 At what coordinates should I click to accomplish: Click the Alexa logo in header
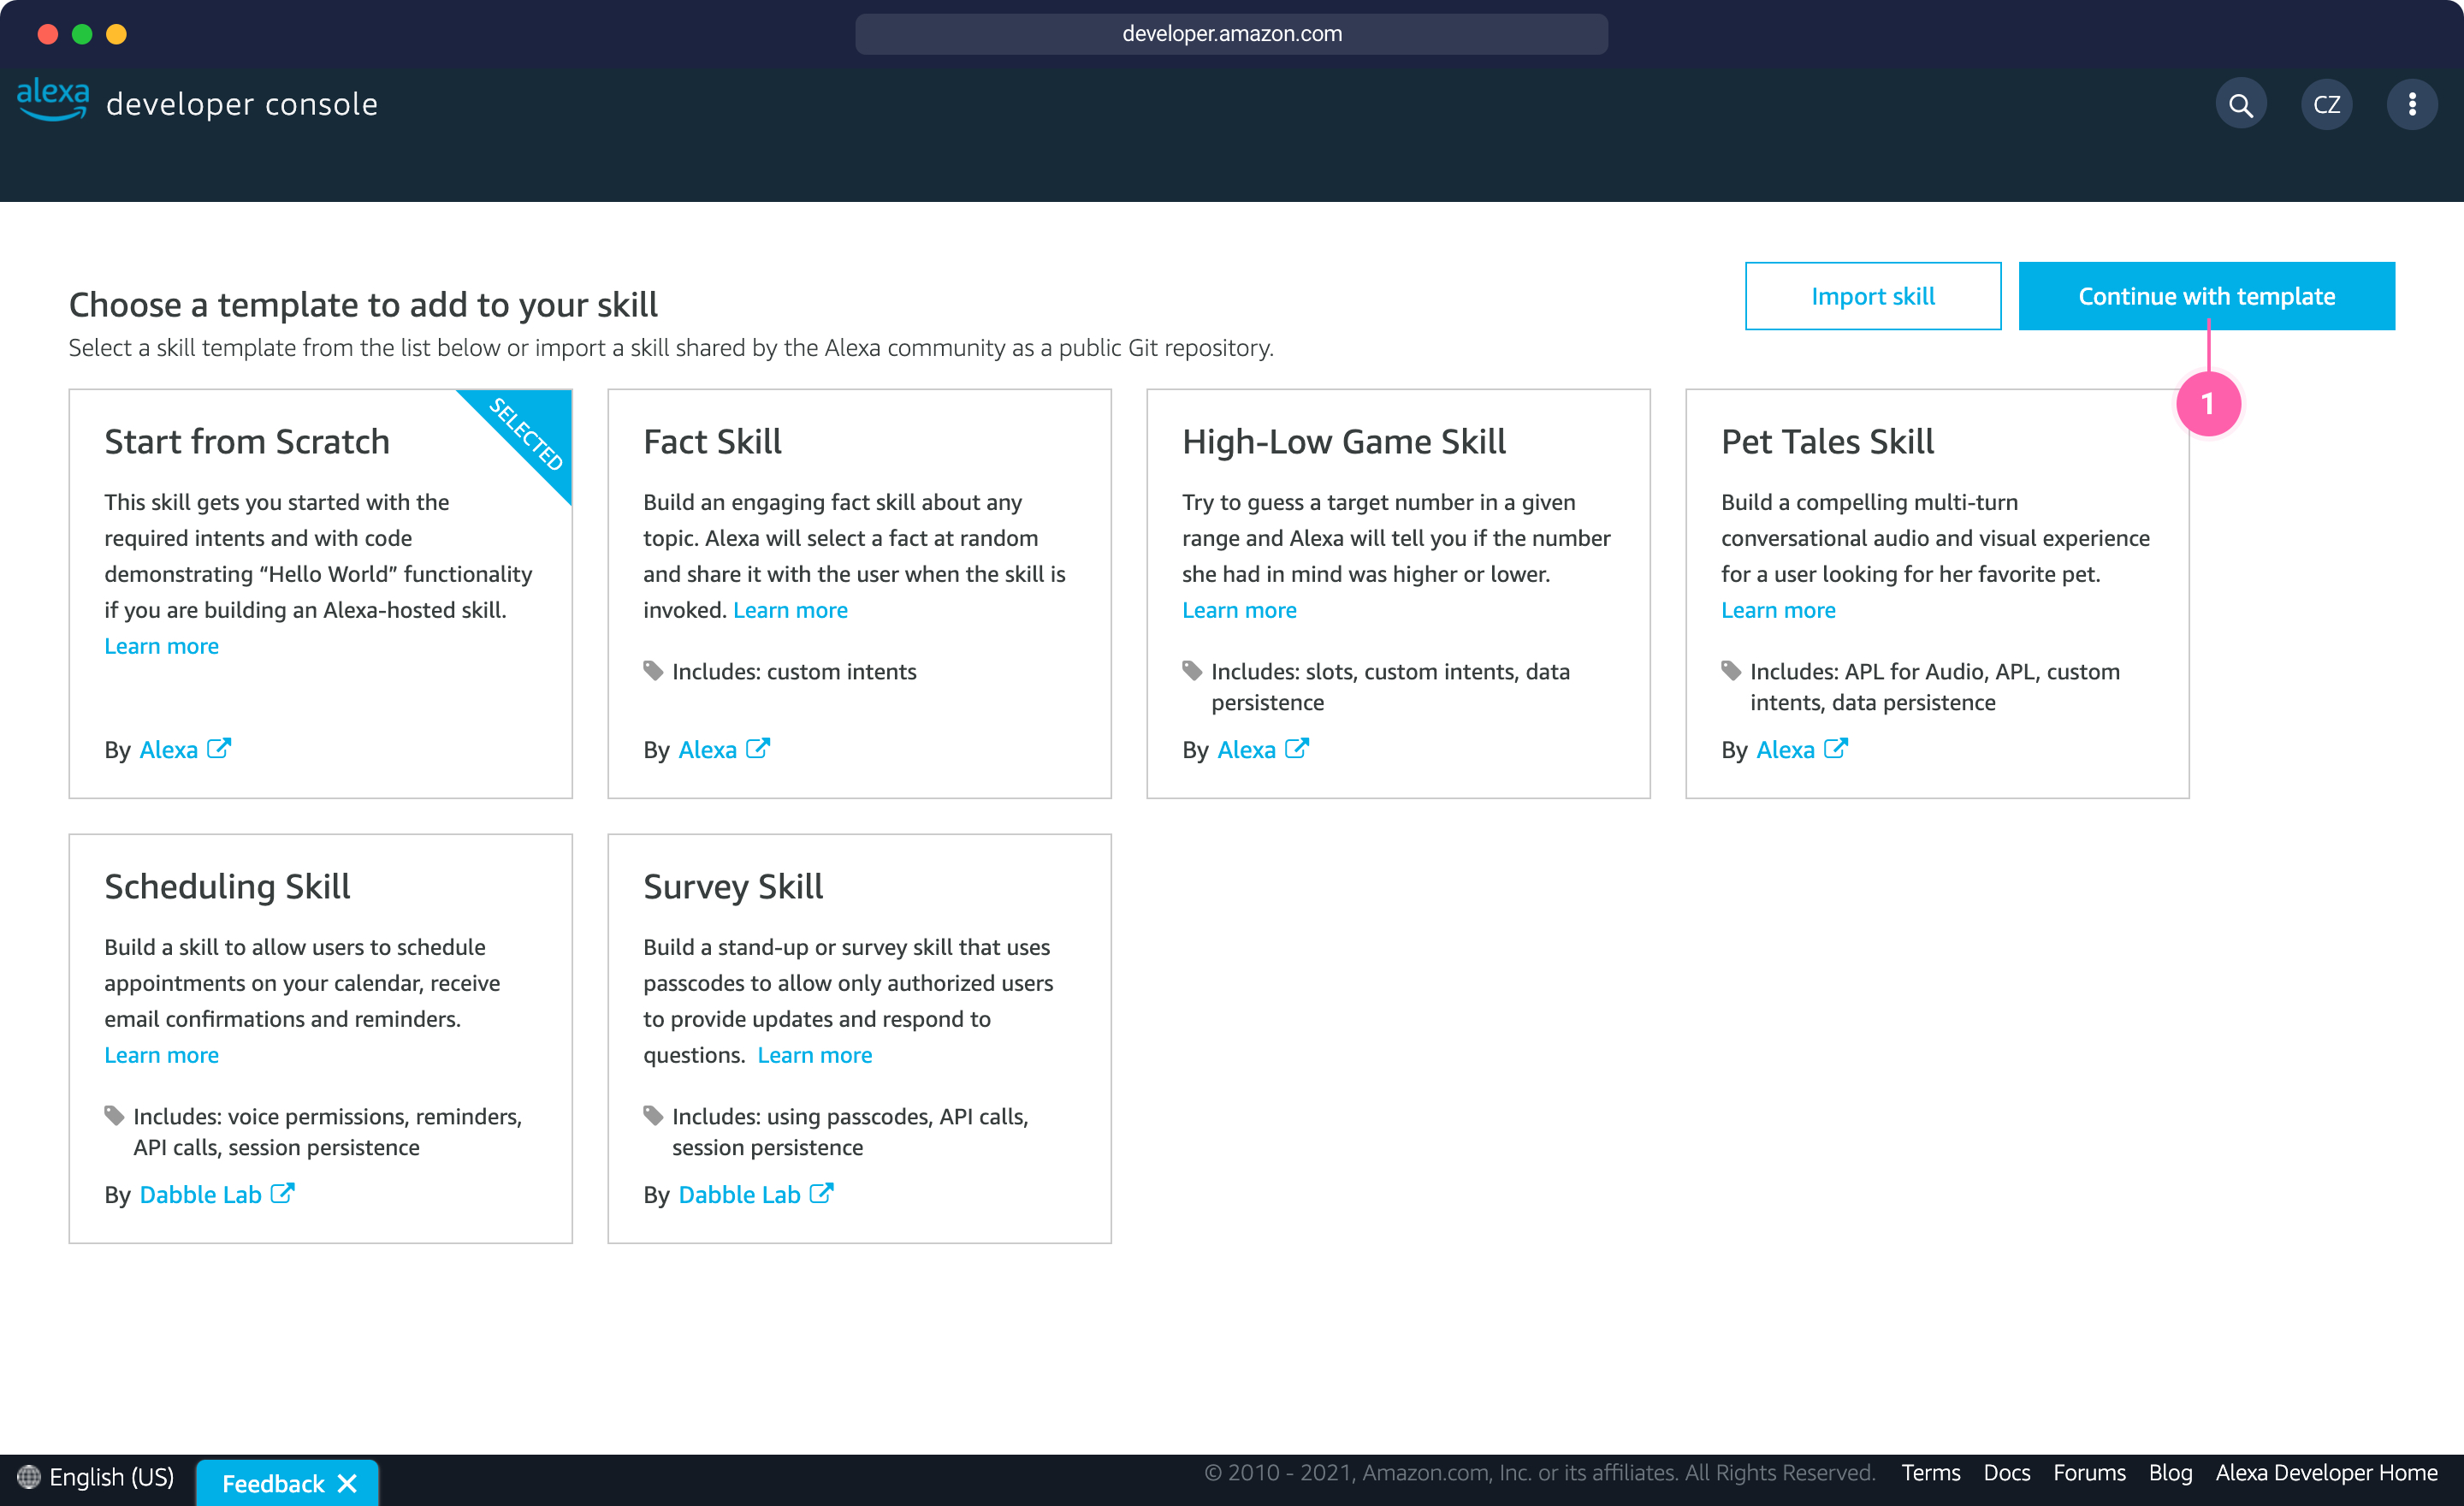(x=53, y=100)
